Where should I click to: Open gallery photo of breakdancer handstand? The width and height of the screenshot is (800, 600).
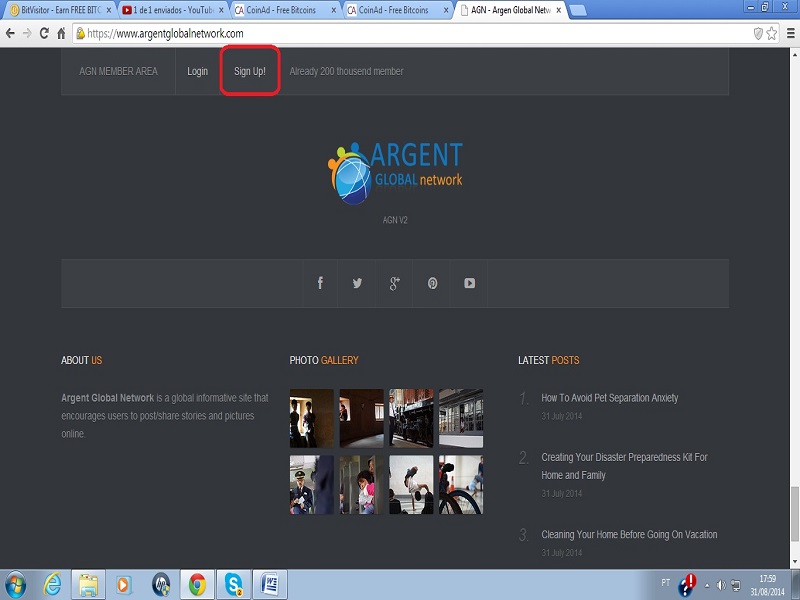click(x=411, y=485)
